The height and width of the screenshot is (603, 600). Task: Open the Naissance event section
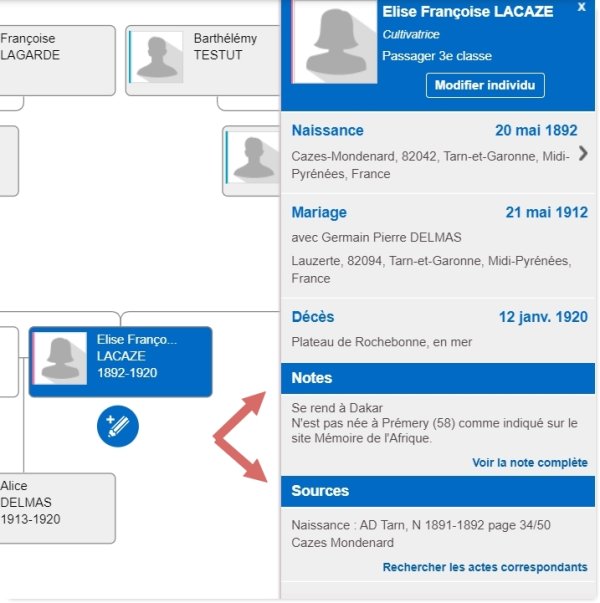tap(328, 131)
